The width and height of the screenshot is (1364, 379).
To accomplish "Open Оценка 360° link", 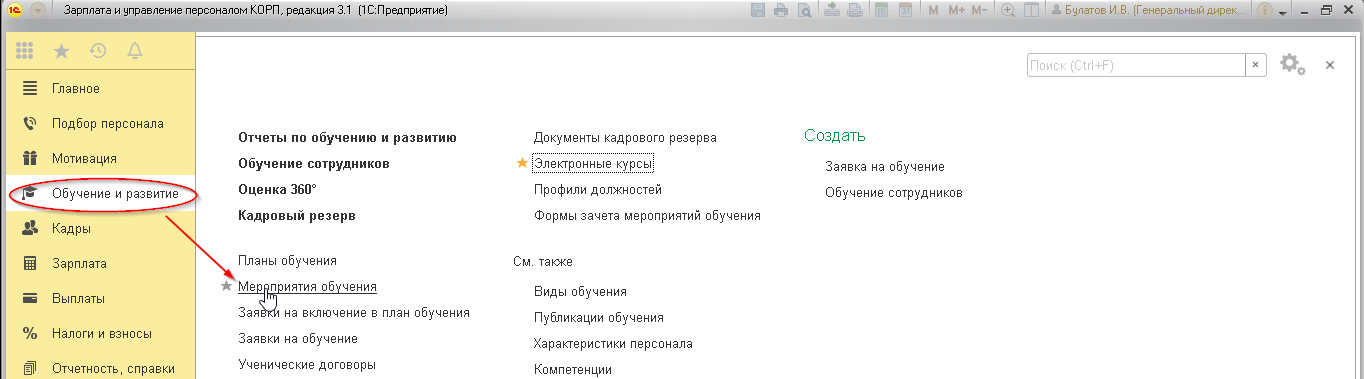I will click(x=277, y=189).
